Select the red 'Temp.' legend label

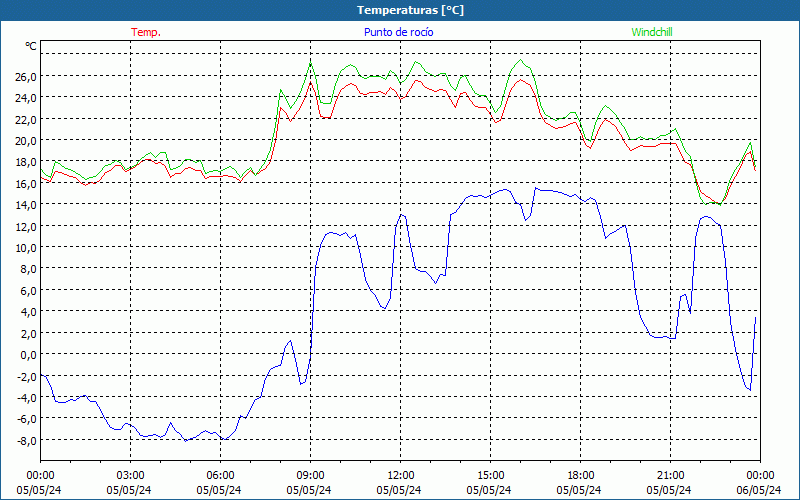(146, 32)
